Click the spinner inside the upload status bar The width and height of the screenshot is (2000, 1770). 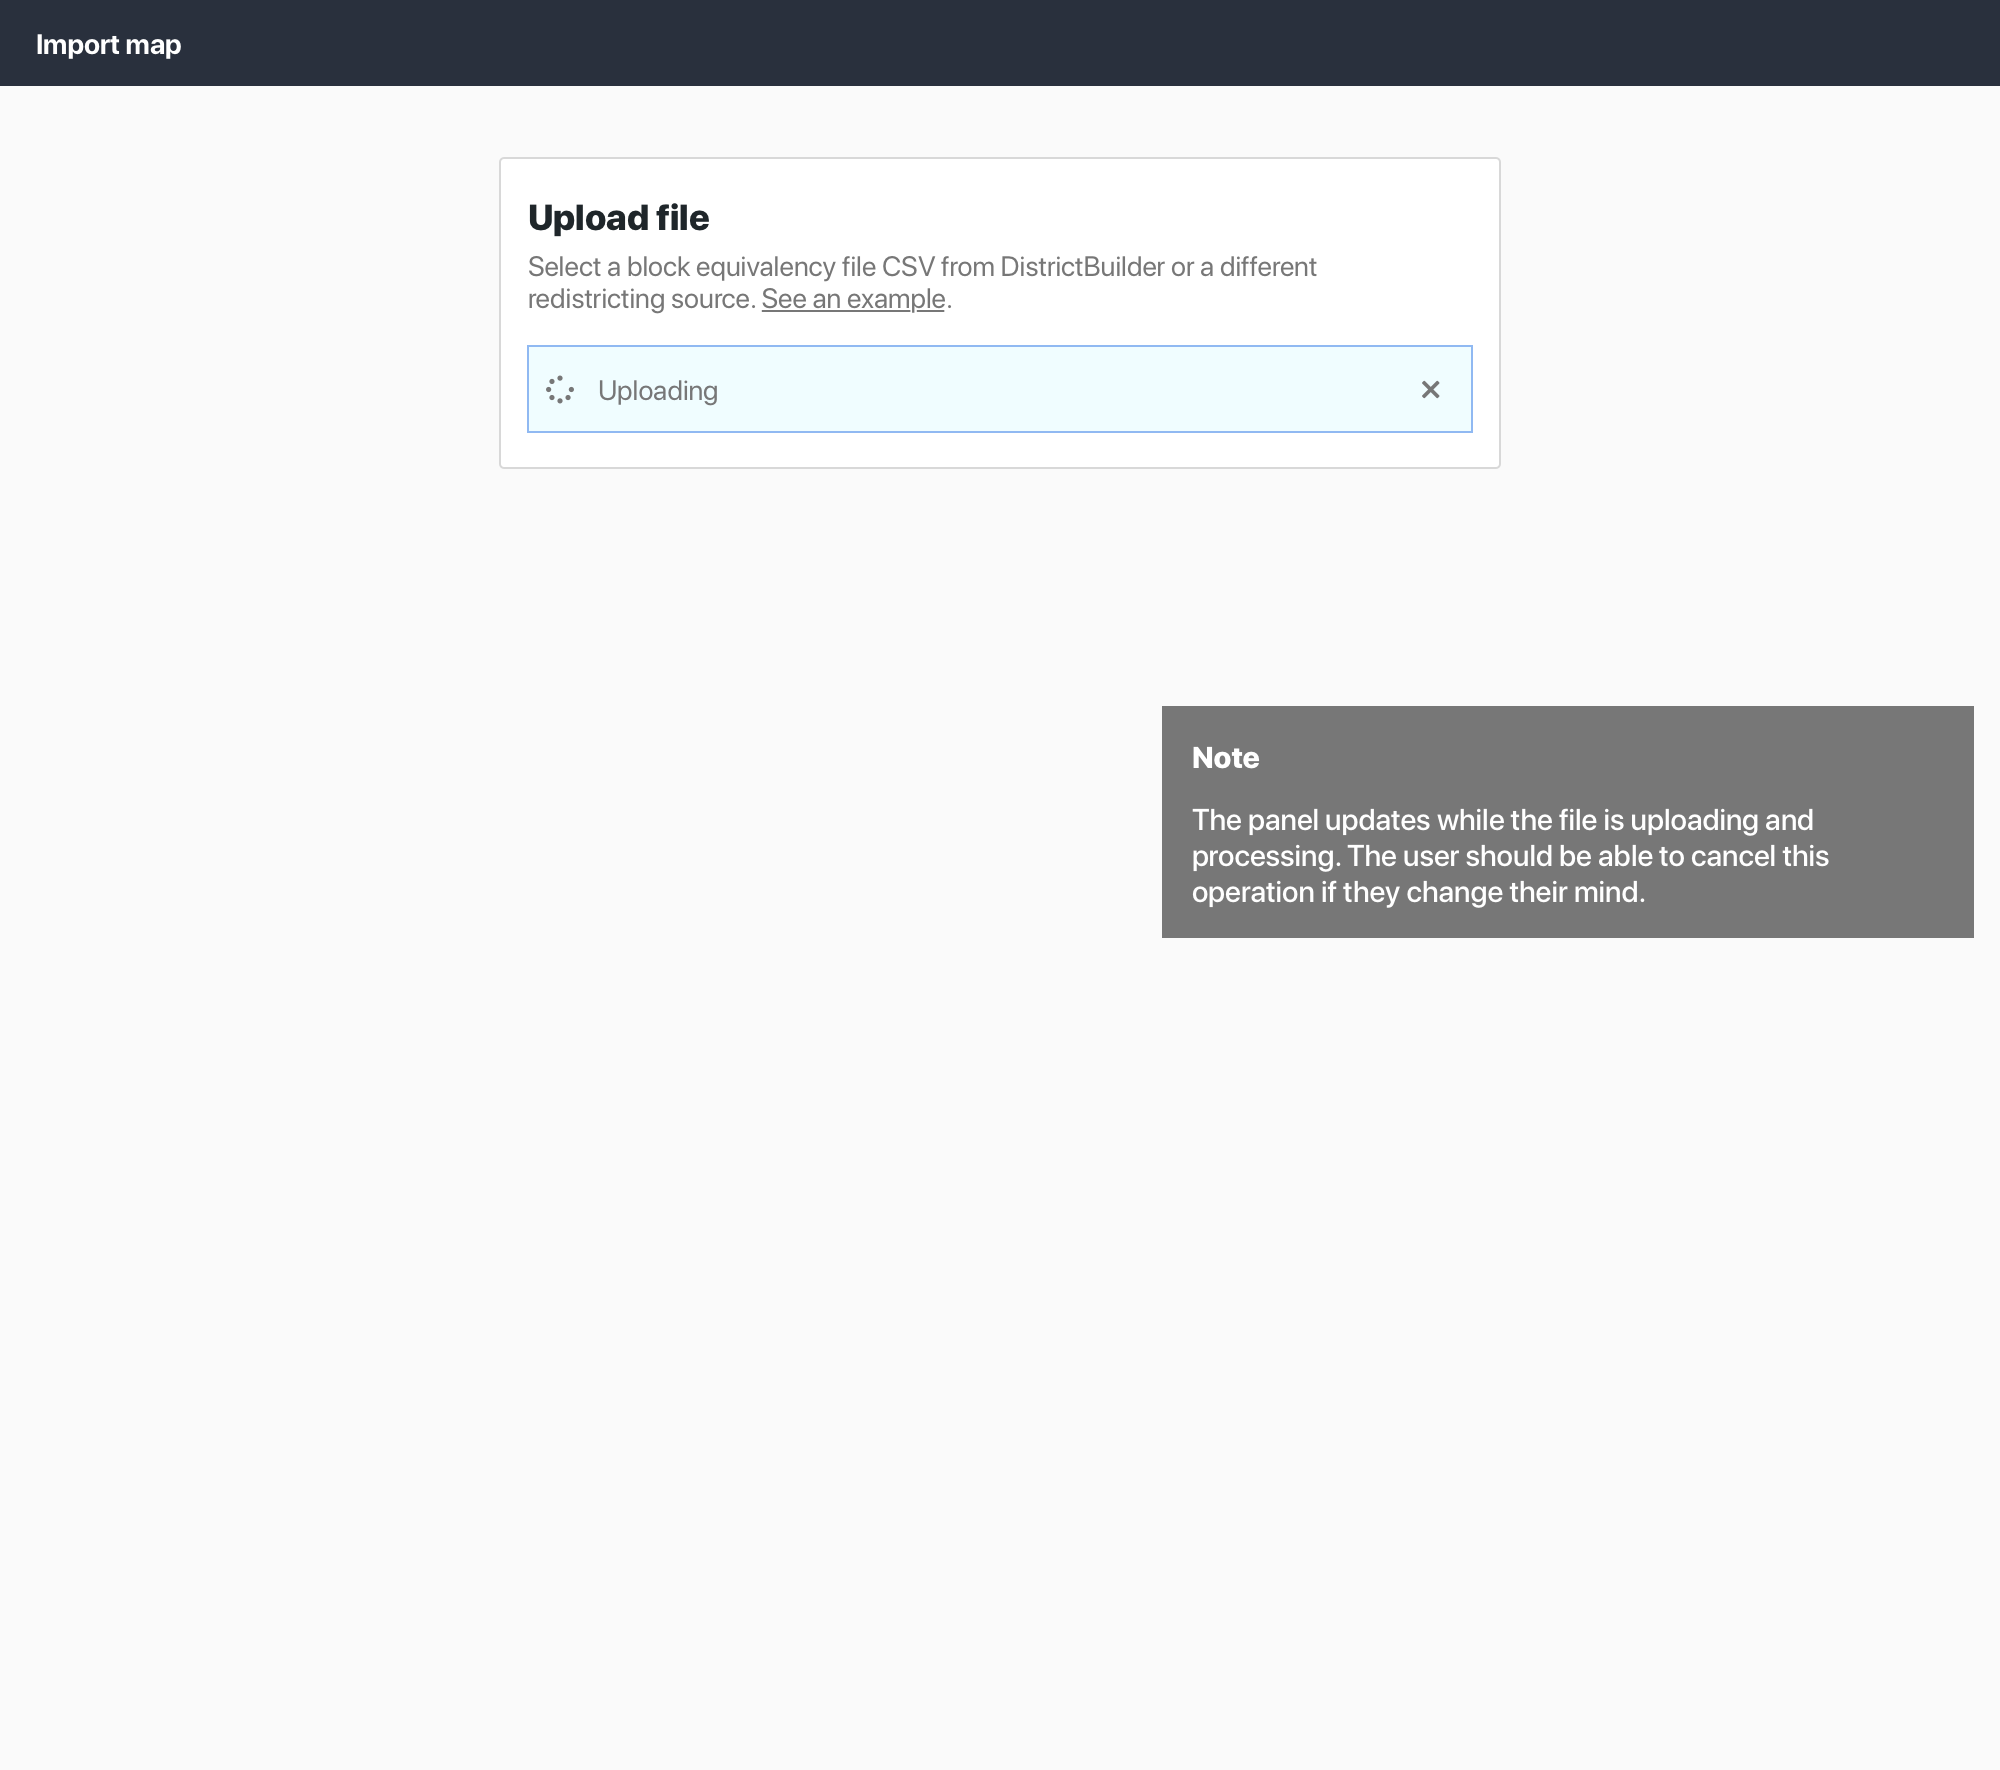561,389
